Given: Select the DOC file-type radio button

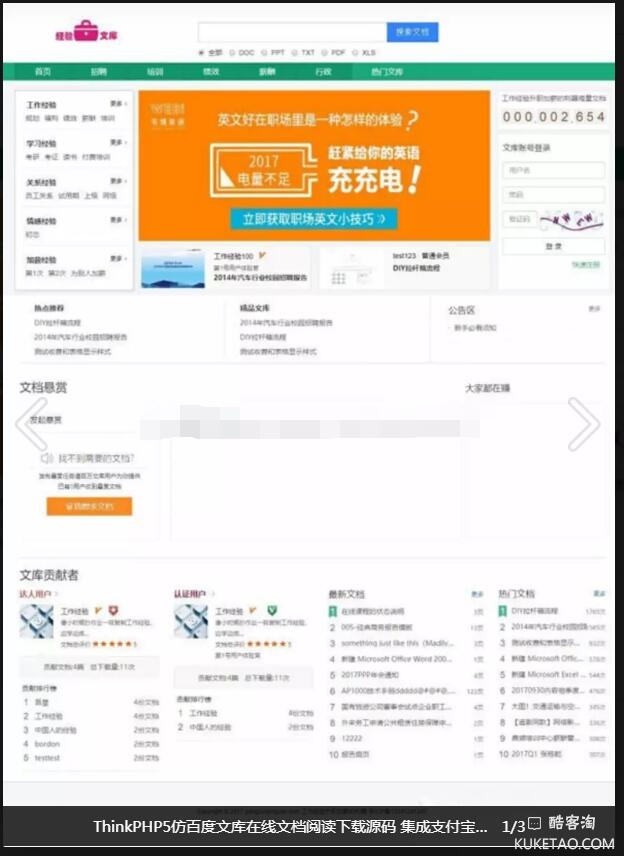Looking at the screenshot, I should [232, 53].
